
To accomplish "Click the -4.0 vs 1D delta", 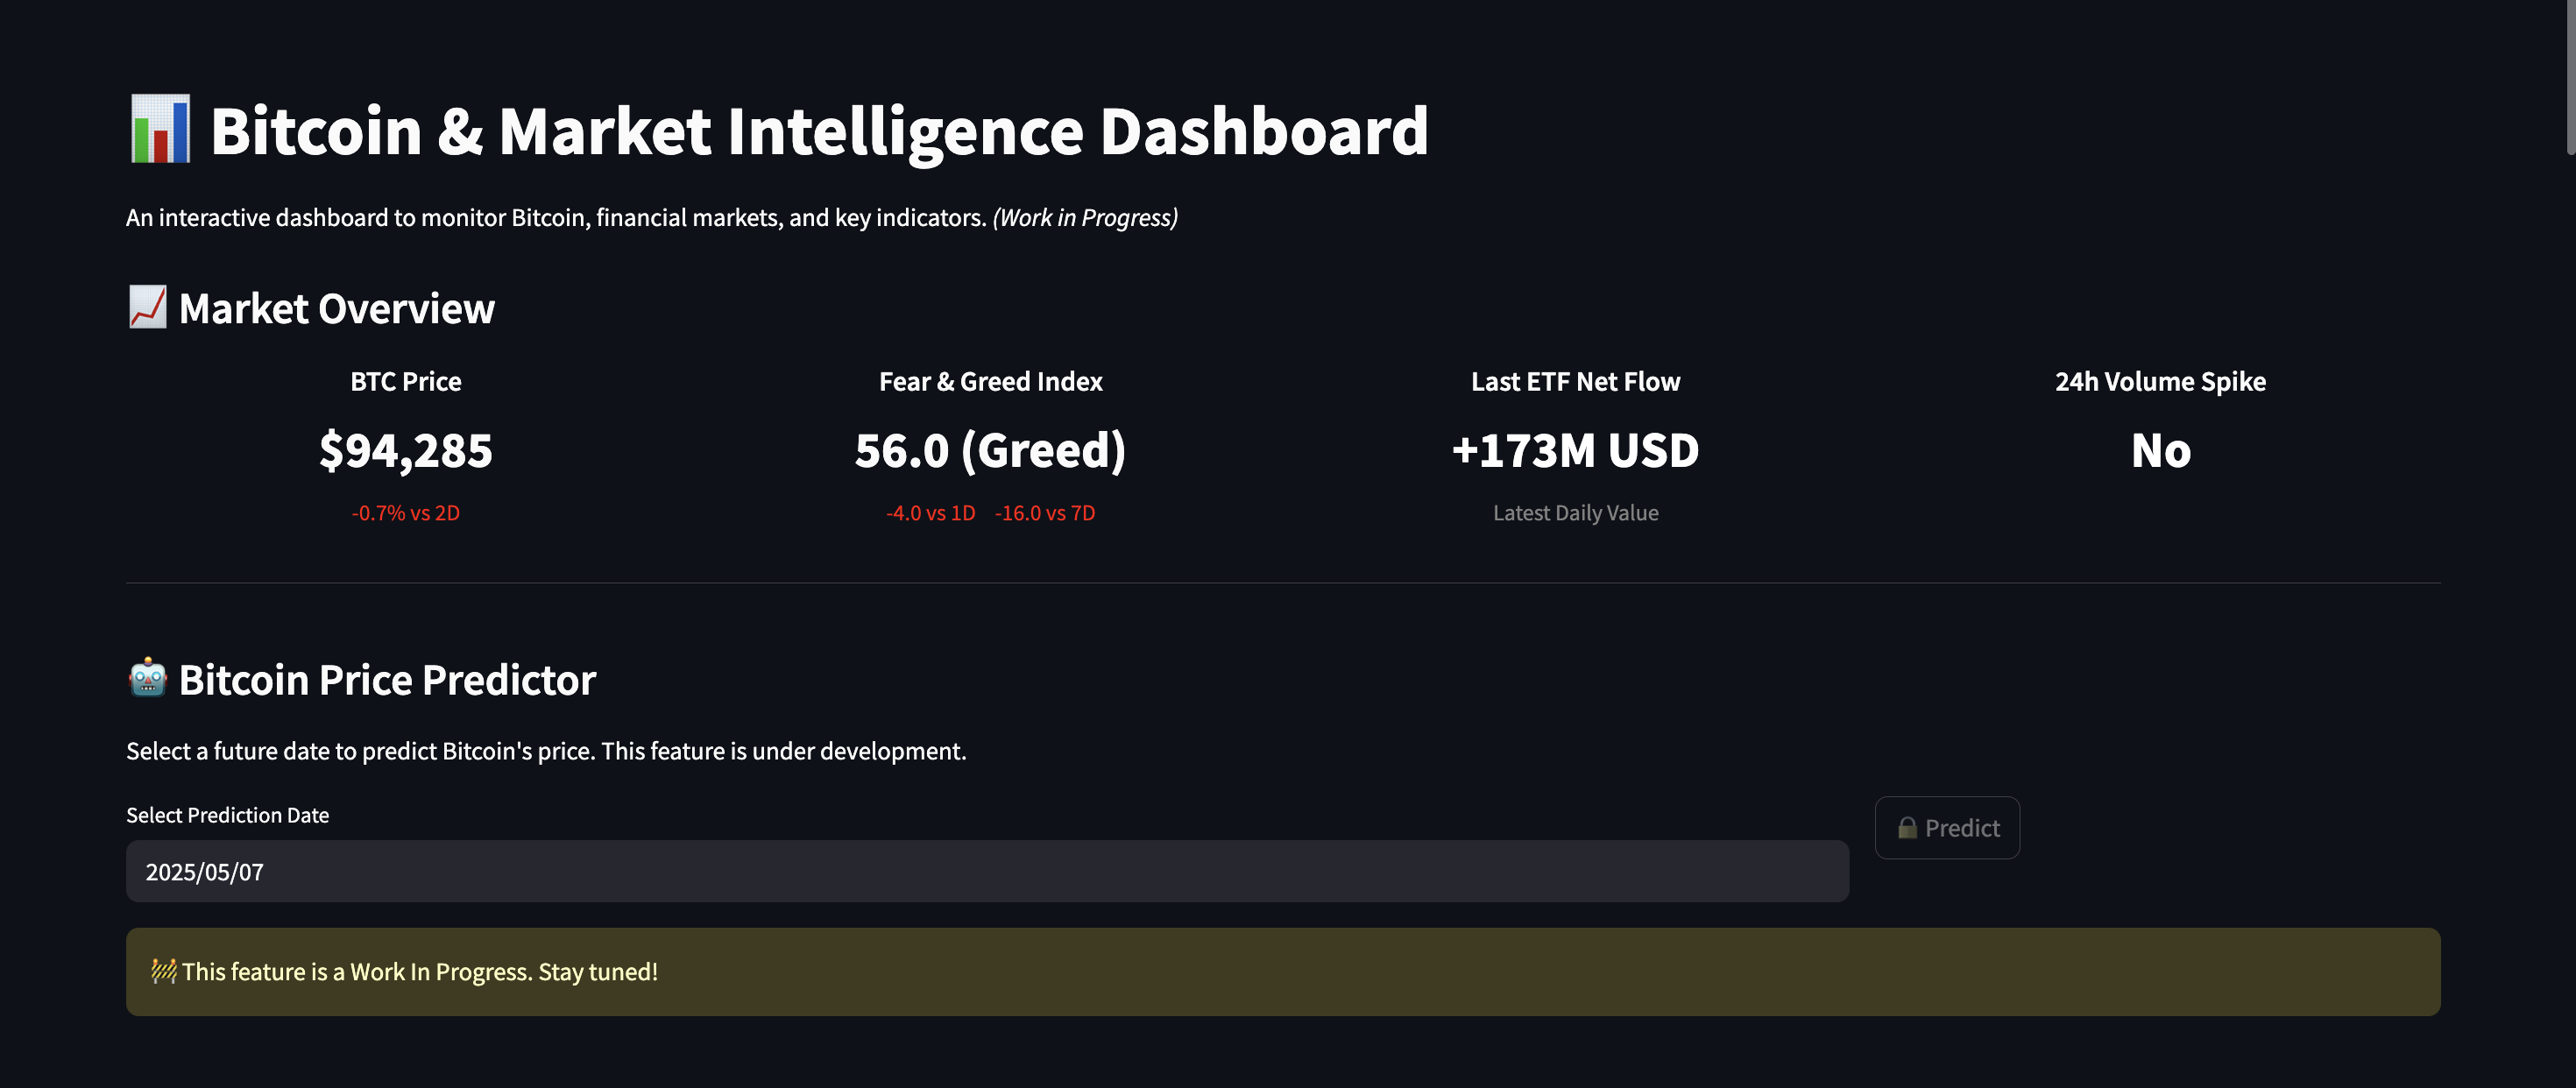I will pos(930,513).
